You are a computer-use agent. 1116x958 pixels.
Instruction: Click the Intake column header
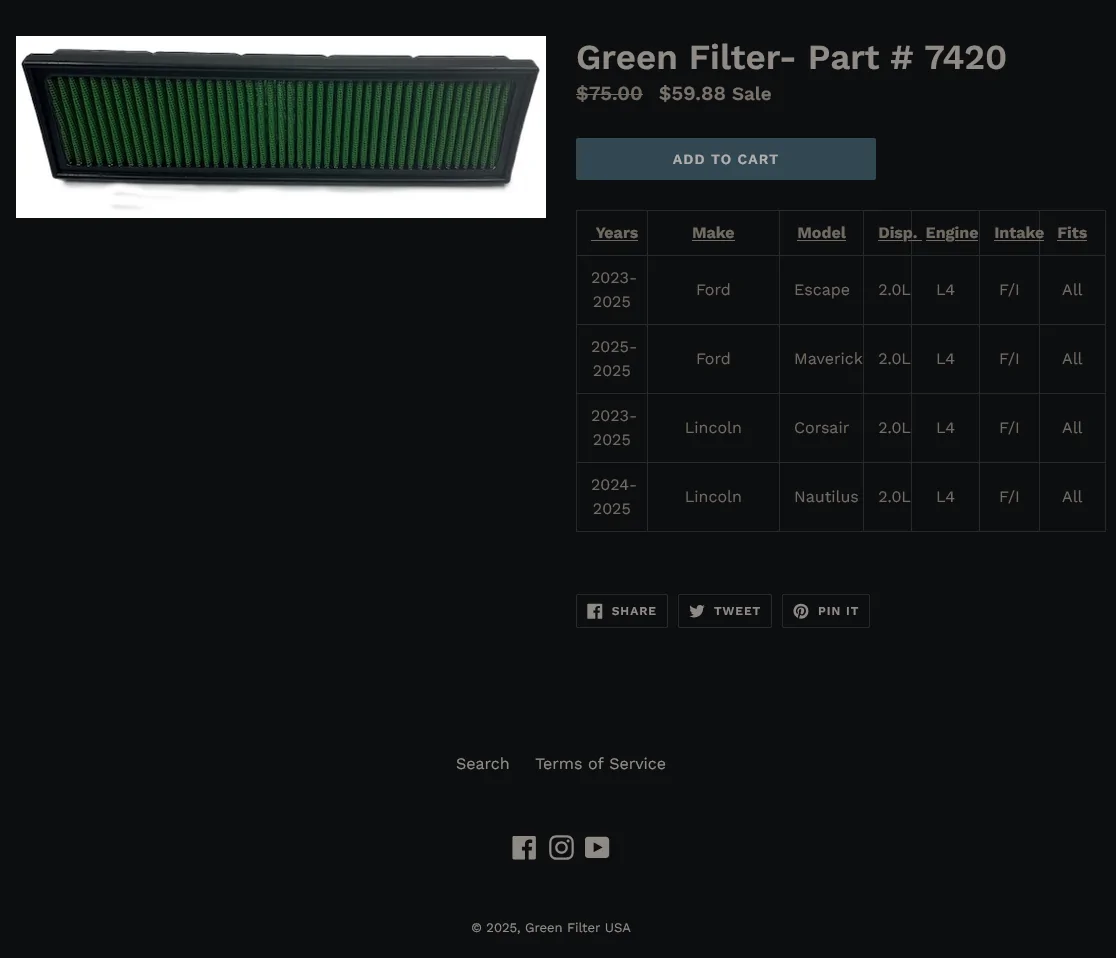click(1018, 233)
